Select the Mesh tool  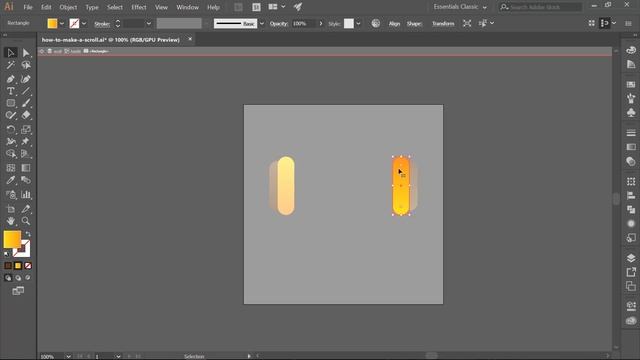click(11, 168)
